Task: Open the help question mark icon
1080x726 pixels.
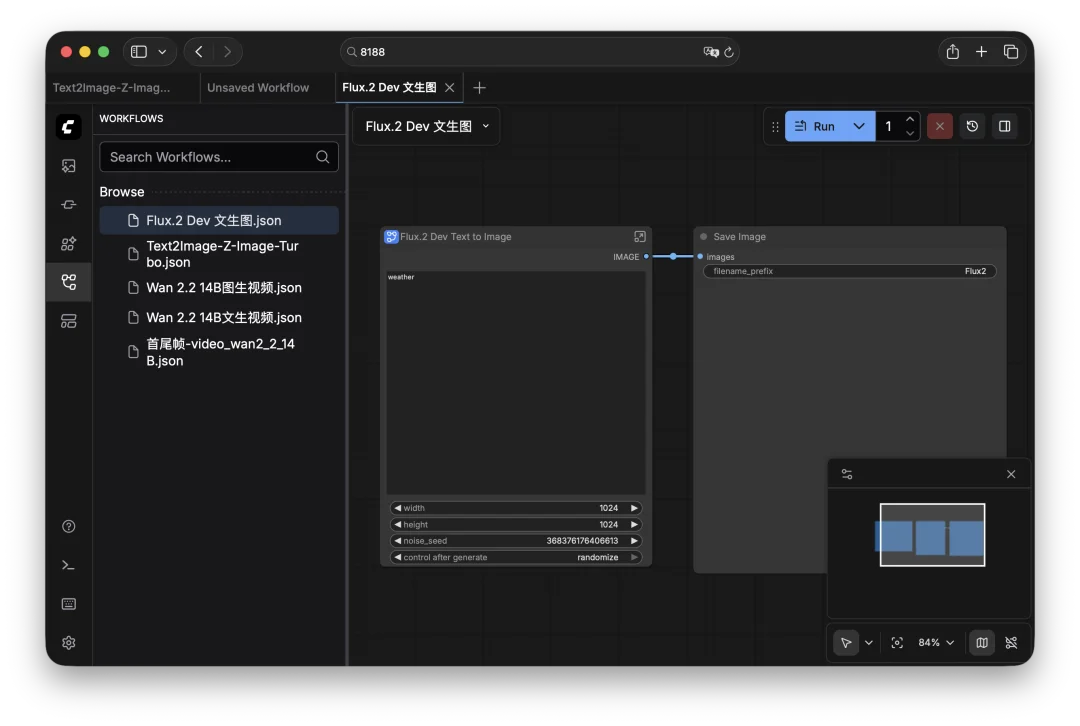Action: pyautogui.click(x=68, y=527)
